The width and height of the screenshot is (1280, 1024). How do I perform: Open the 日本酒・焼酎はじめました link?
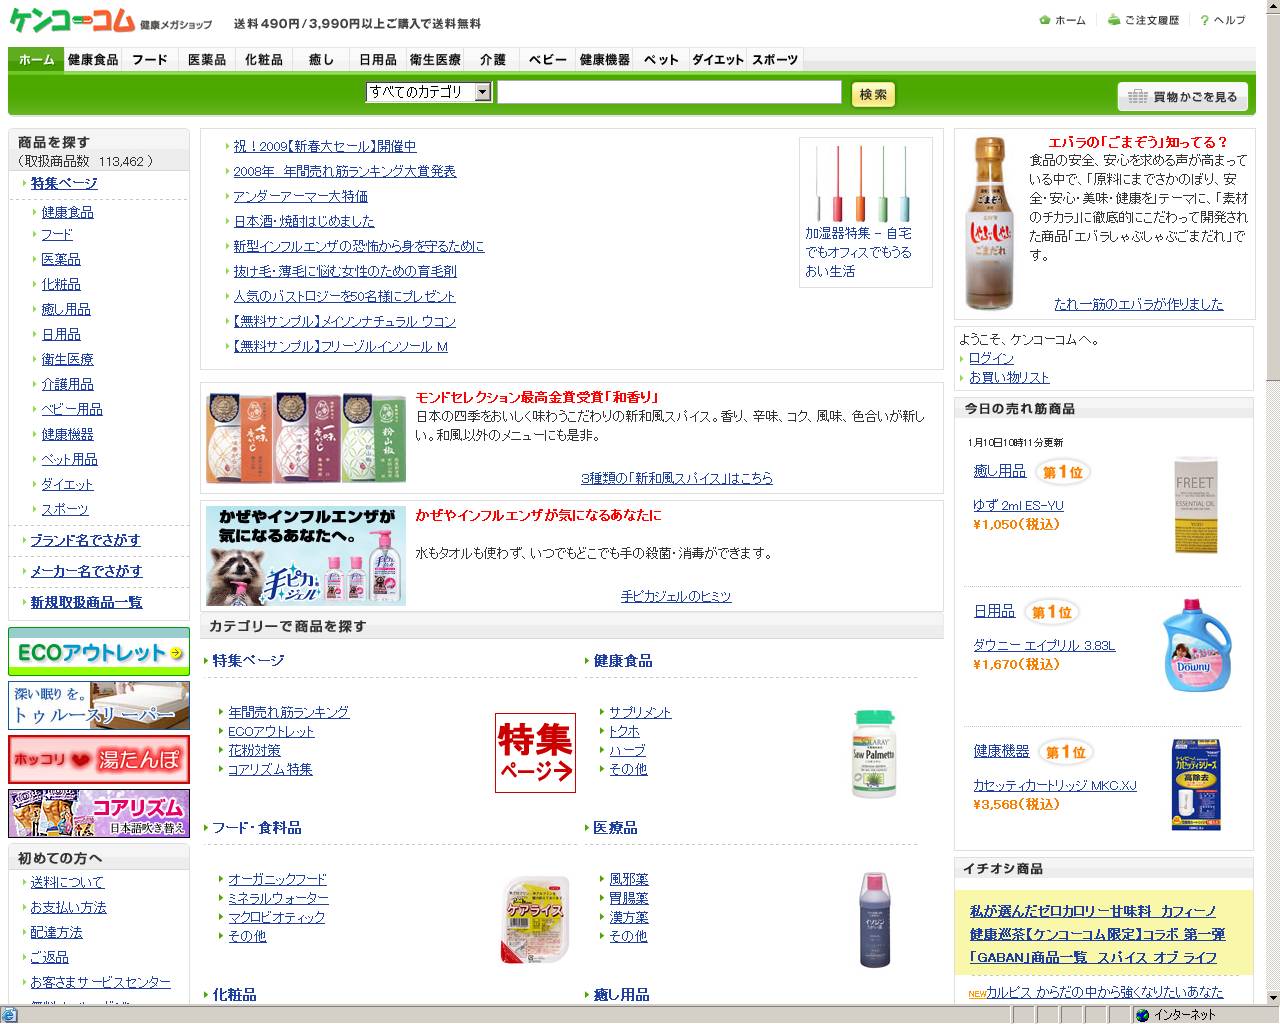(x=304, y=221)
